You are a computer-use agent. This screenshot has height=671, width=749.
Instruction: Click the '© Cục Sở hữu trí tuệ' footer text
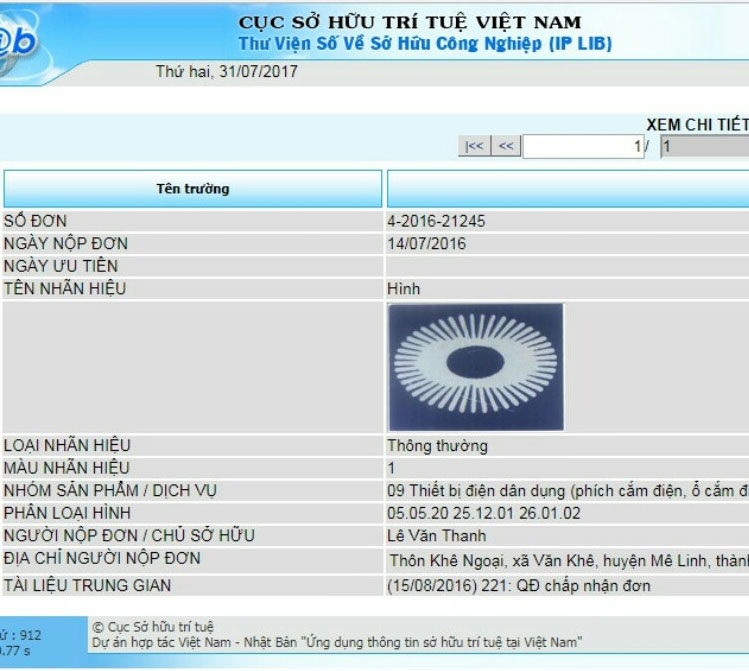pyautogui.click(x=153, y=627)
